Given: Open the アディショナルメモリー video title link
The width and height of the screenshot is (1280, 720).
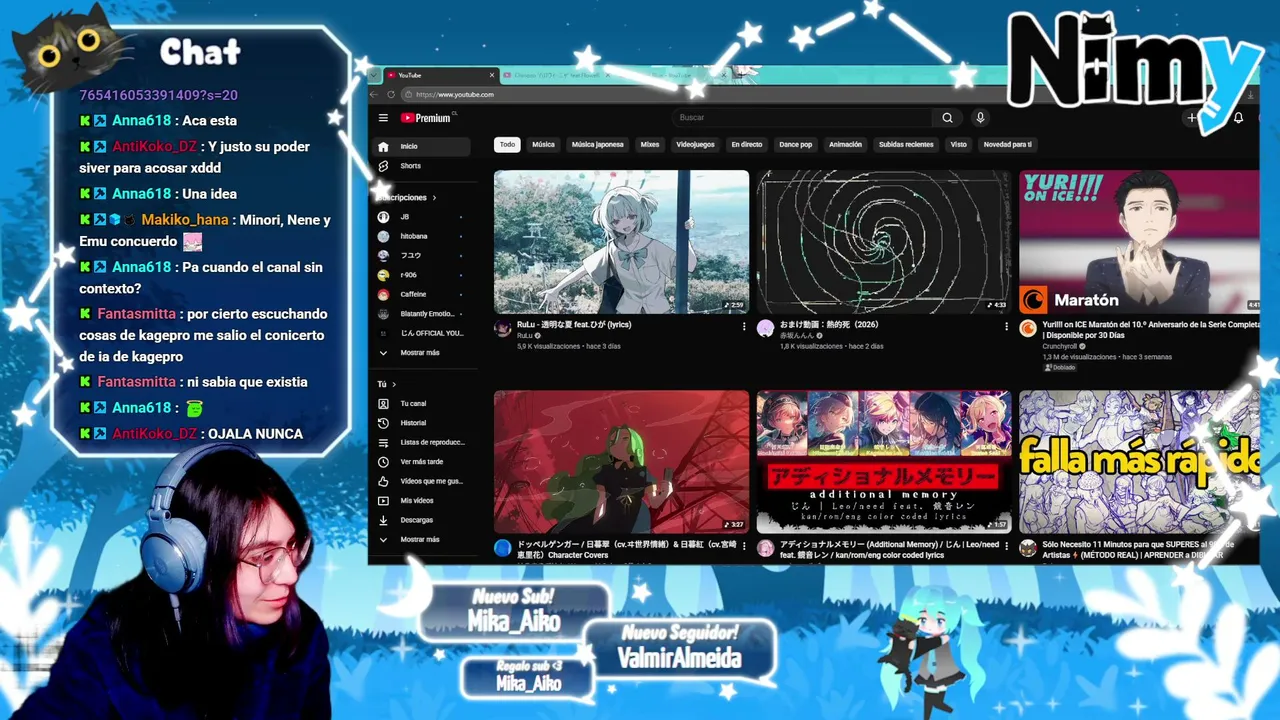Looking at the screenshot, I should (x=889, y=550).
